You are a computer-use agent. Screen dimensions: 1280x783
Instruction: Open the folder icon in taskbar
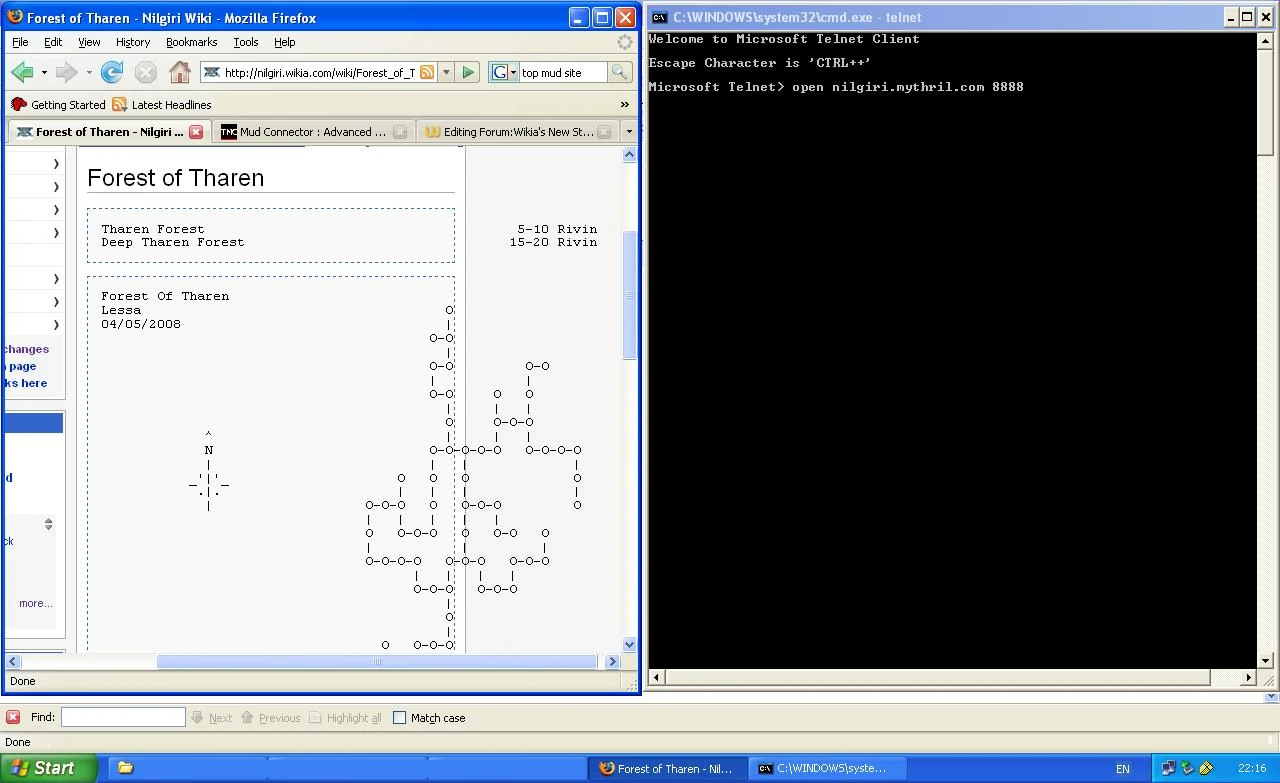point(125,768)
